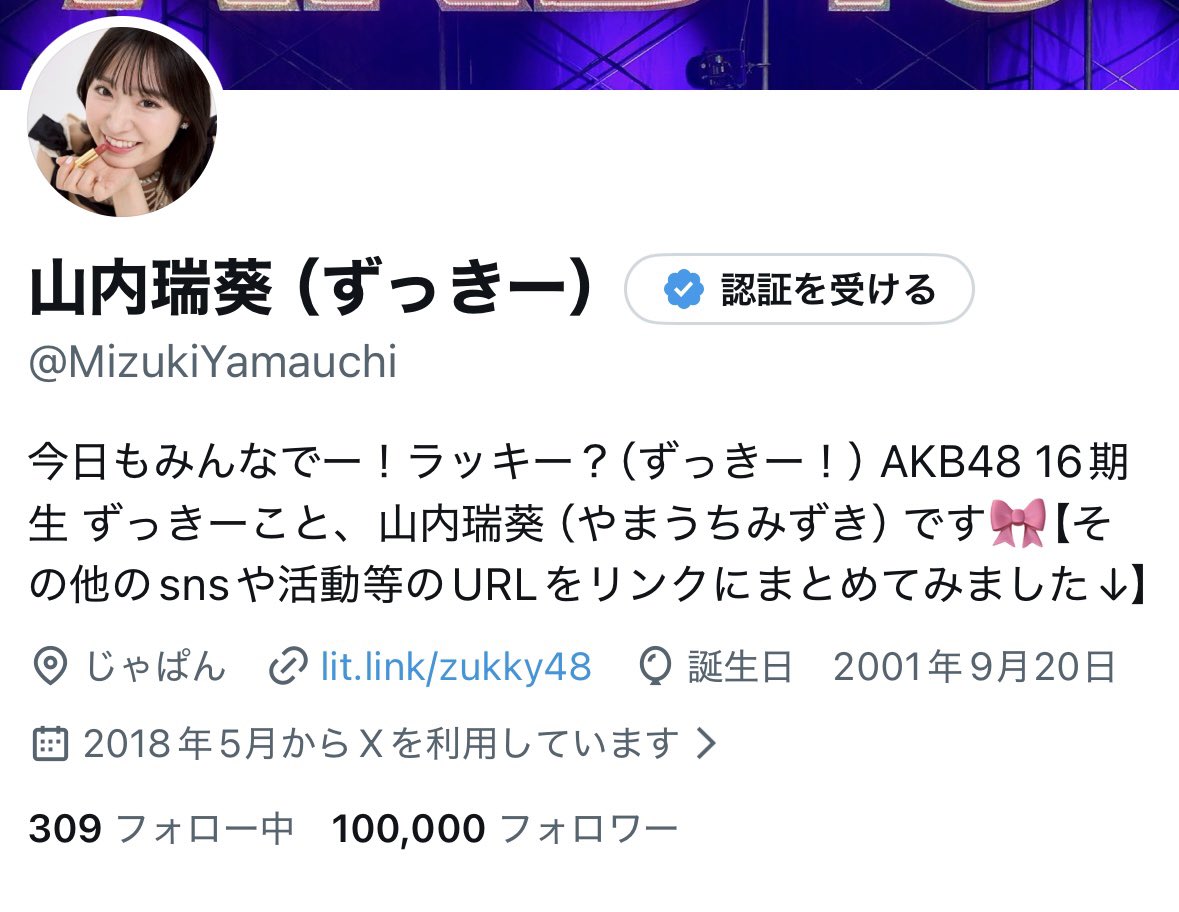The height and width of the screenshot is (912, 1179).
Task: Click the blue verified badge icon
Action: coord(683,289)
